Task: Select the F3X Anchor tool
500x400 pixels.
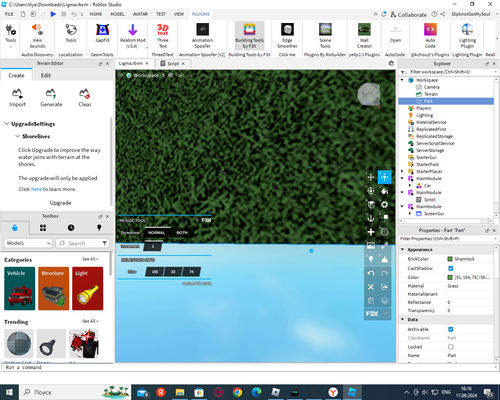Action: pos(371,218)
